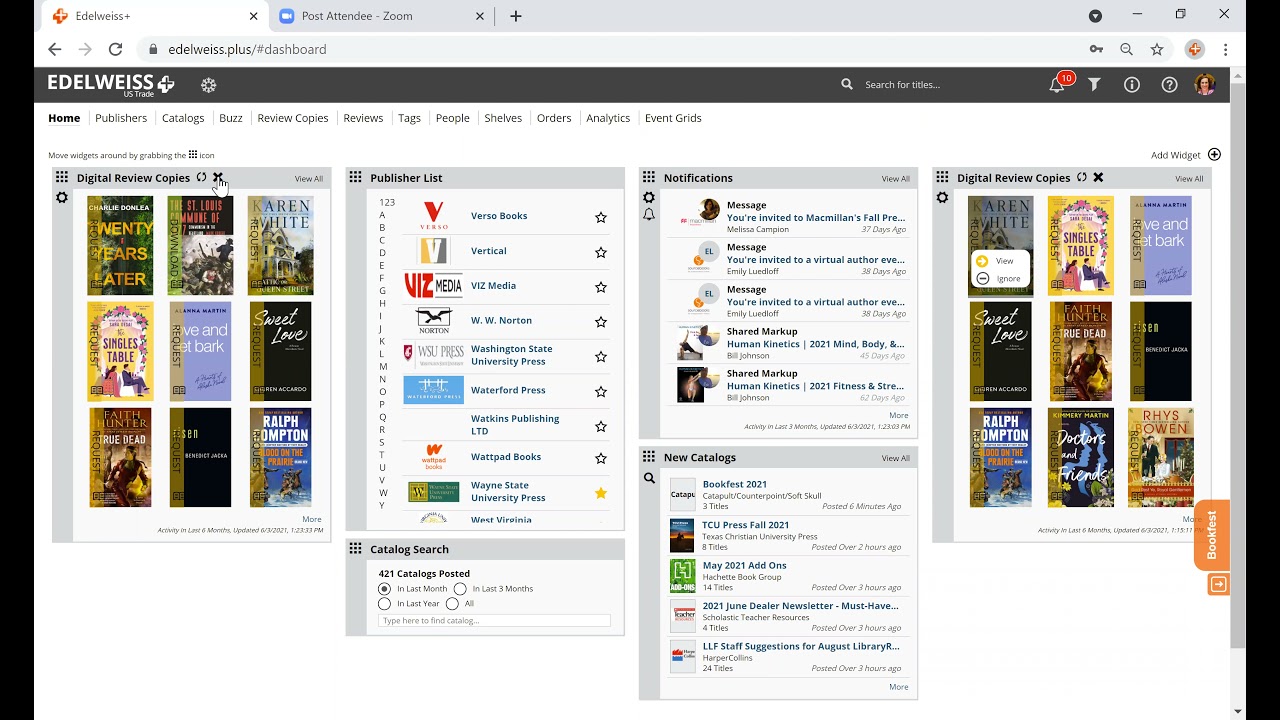Open TCU Press Fall 2021 catalog
This screenshot has width=1280, height=720.
746,525
